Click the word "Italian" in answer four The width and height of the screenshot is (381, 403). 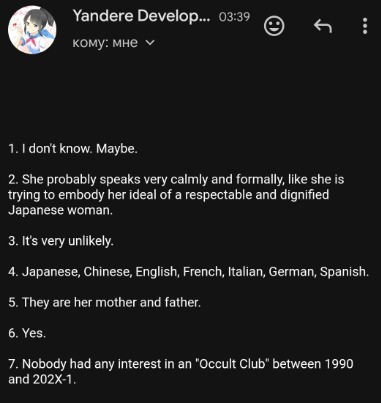[x=246, y=272]
